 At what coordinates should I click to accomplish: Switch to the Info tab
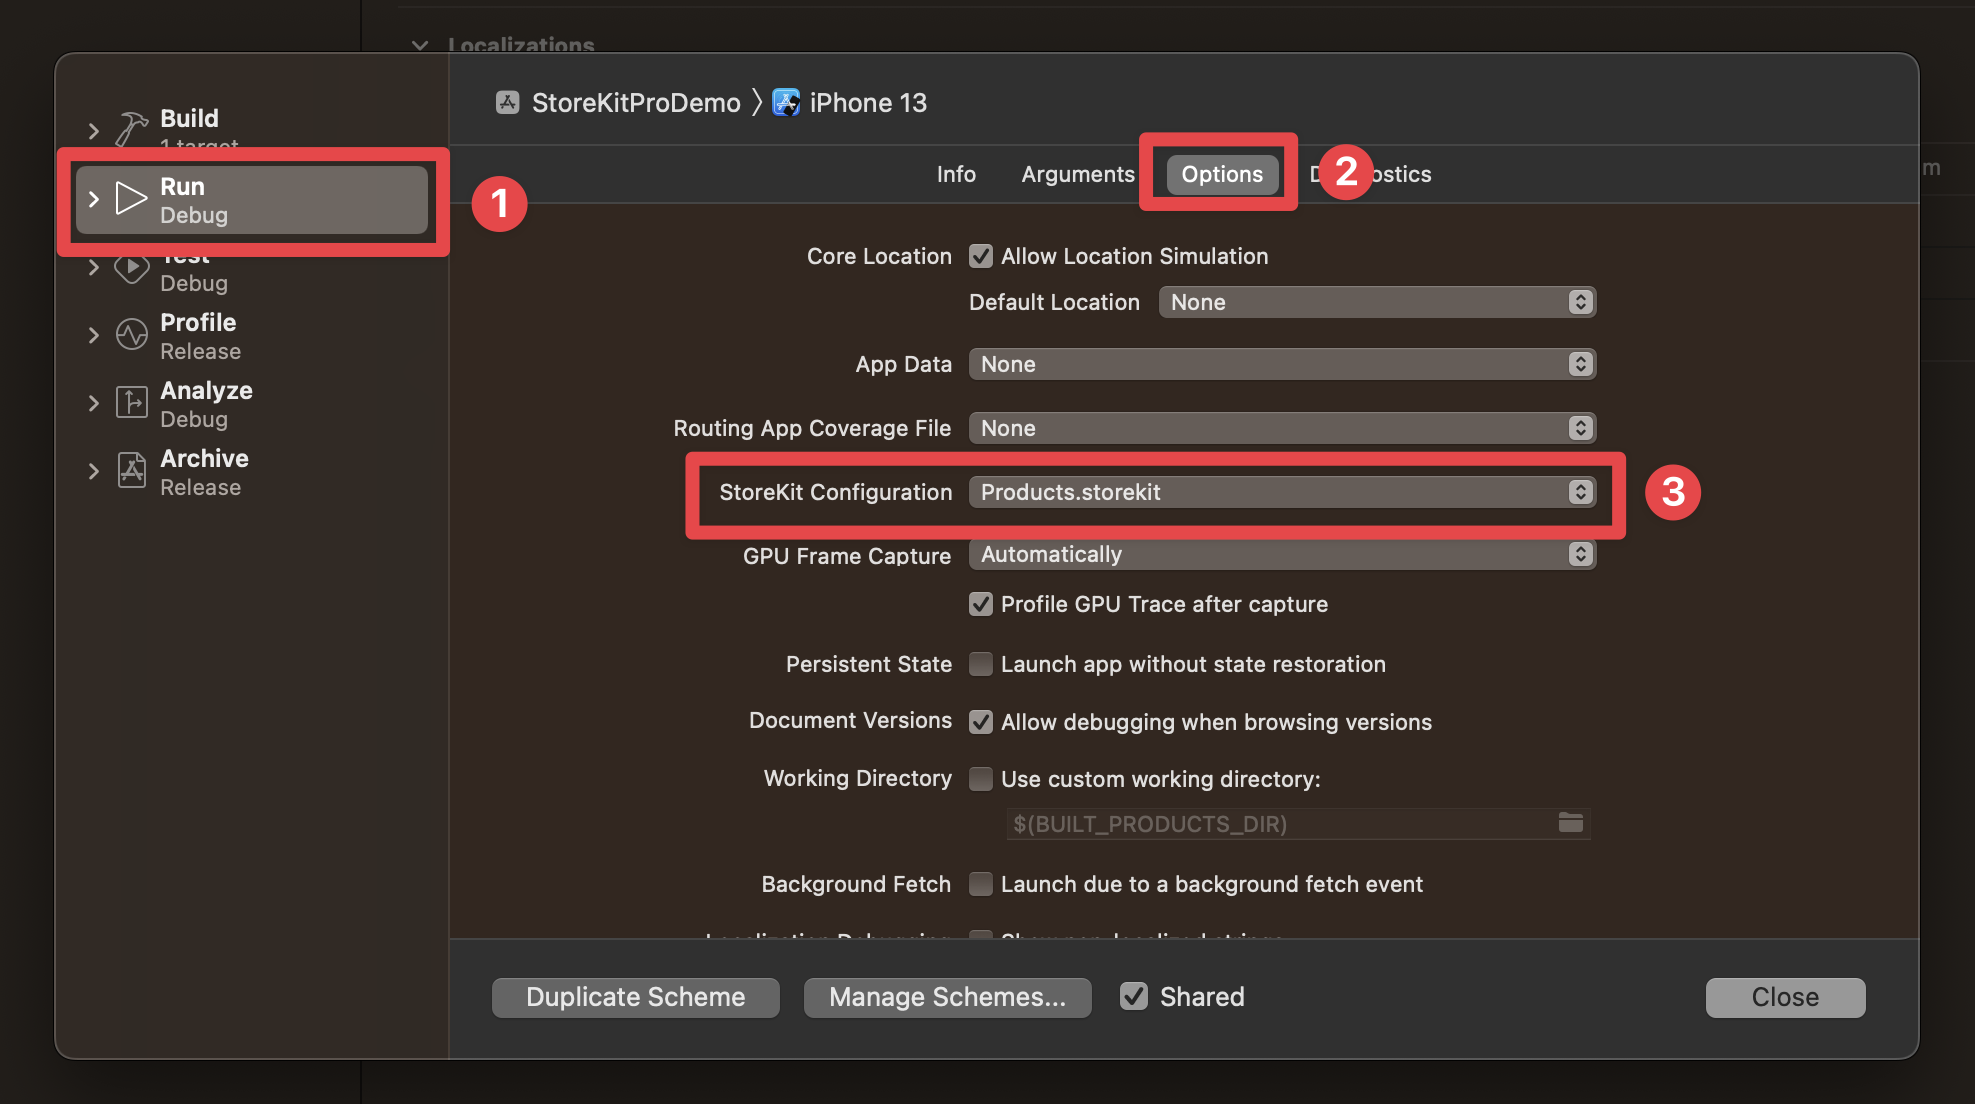coord(956,174)
